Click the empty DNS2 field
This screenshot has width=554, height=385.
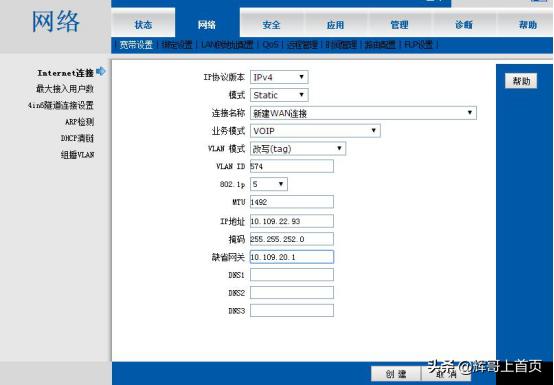[292, 293]
